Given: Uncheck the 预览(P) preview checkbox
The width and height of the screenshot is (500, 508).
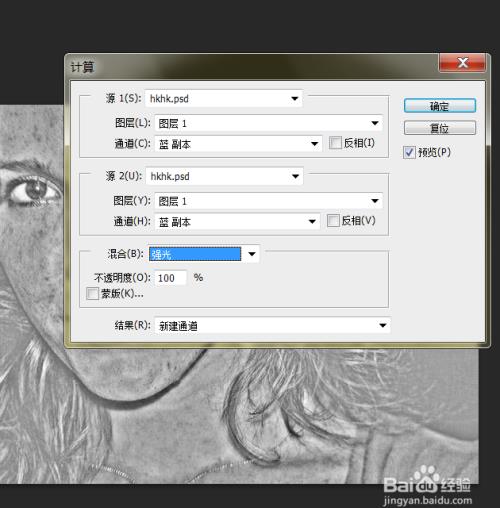Looking at the screenshot, I should (409, 153).
